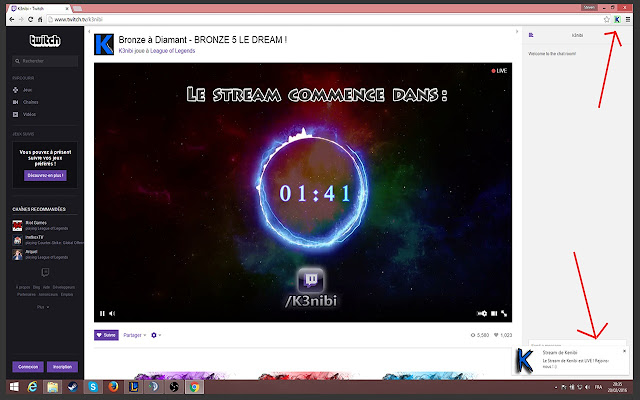Click the Twitch logo in the sidebar
Screen dimensions: 640x400
pos(45,40)
